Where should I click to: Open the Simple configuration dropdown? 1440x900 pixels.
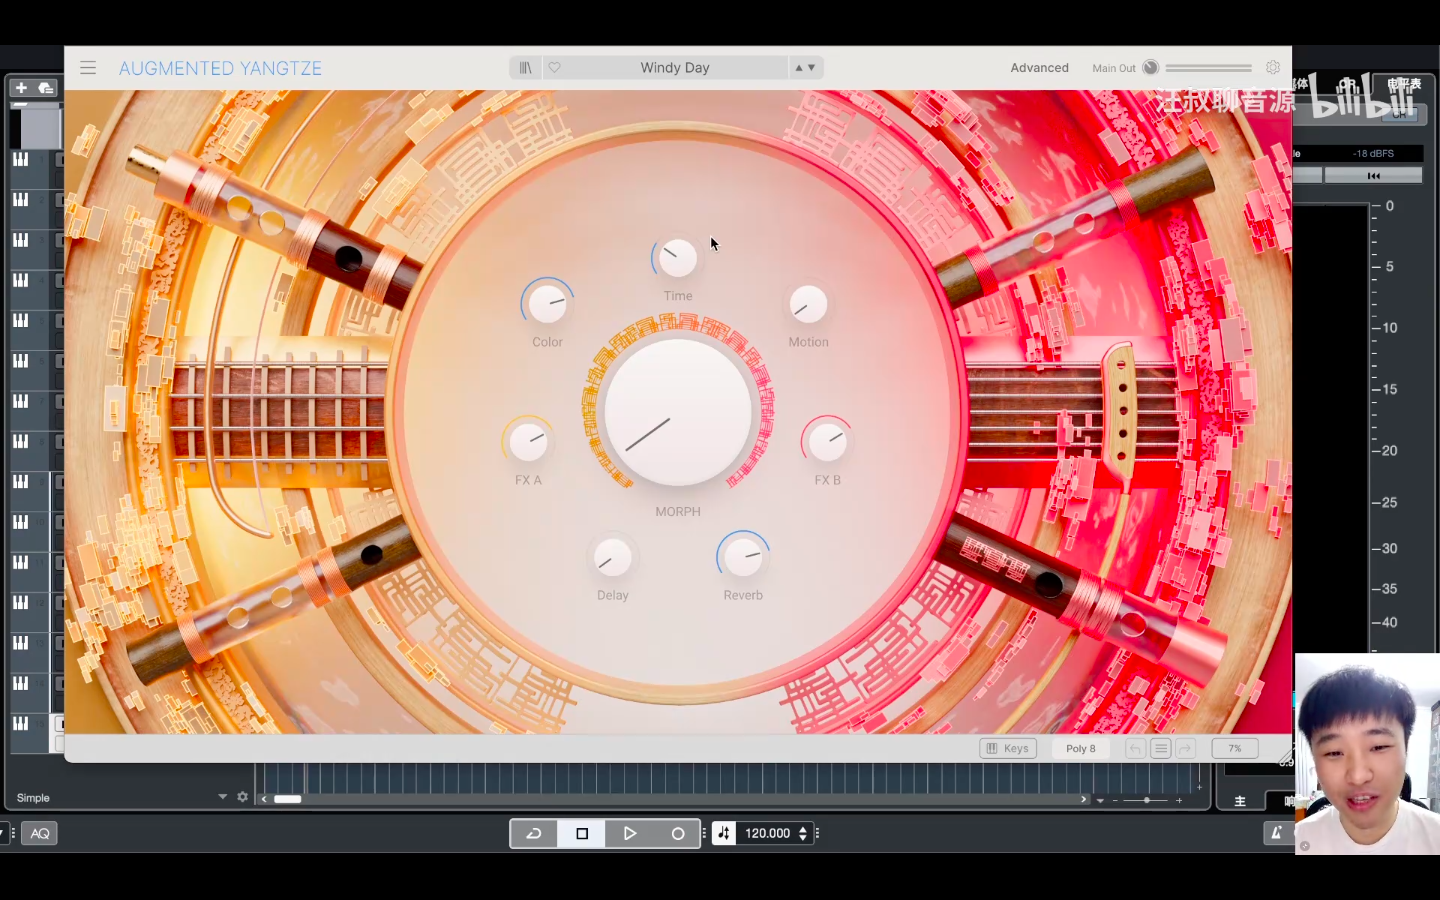(x=222, y=797)
